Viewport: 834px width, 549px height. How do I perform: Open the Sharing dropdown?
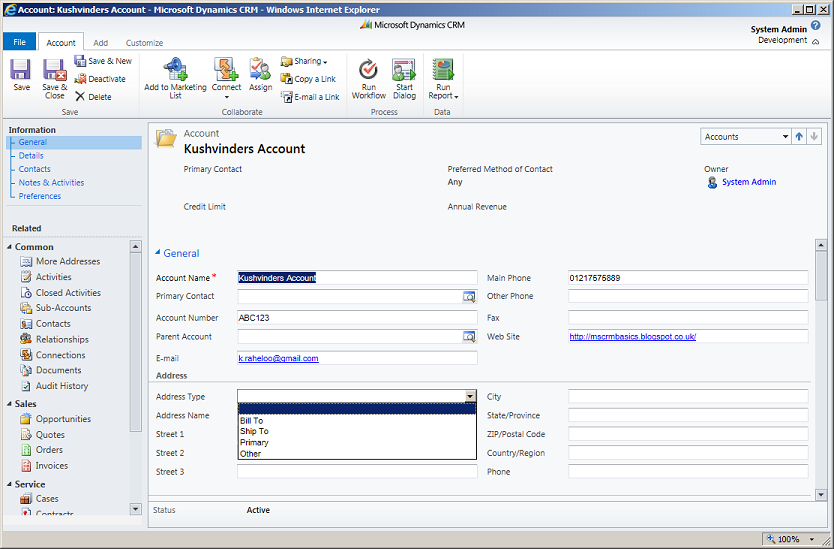point(304,61)
